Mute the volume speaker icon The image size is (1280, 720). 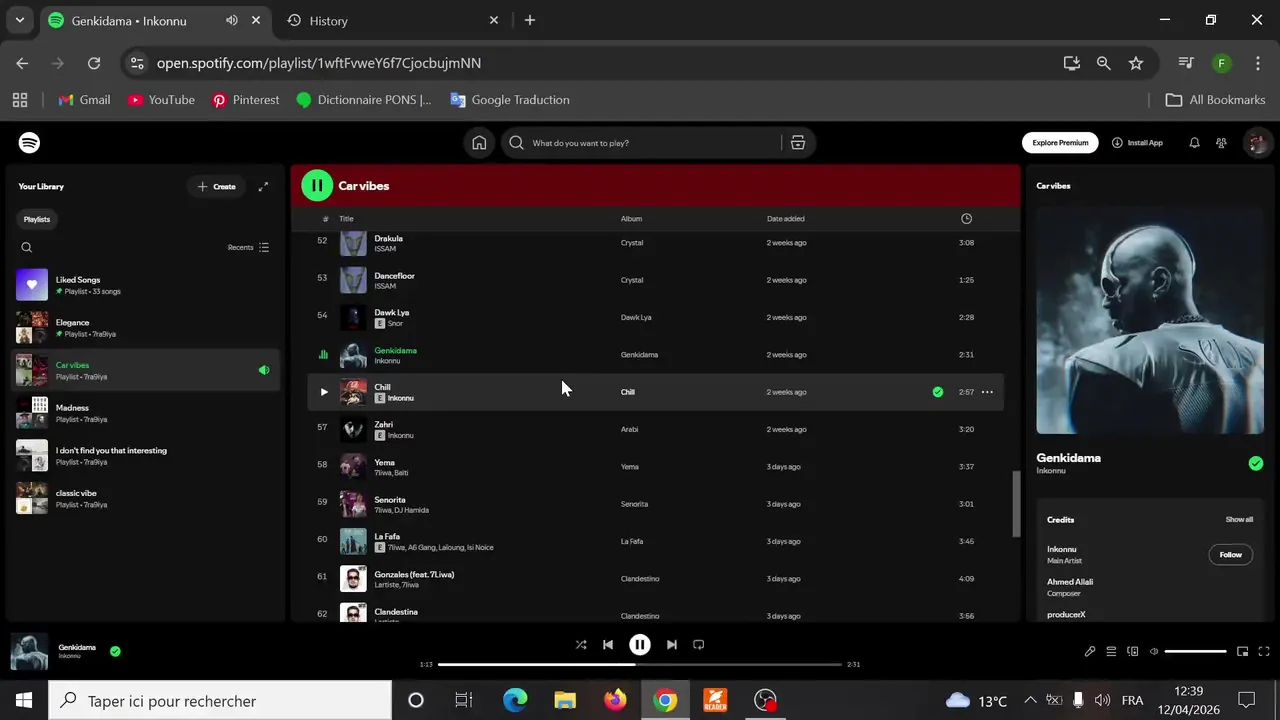1154,651
